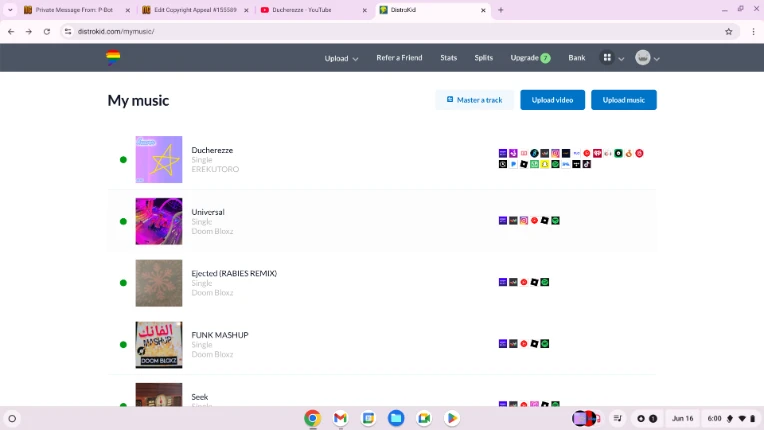Click the Ducherezze album cover thumbnail
The image size is (764, 430).
(x=159, y=159)
